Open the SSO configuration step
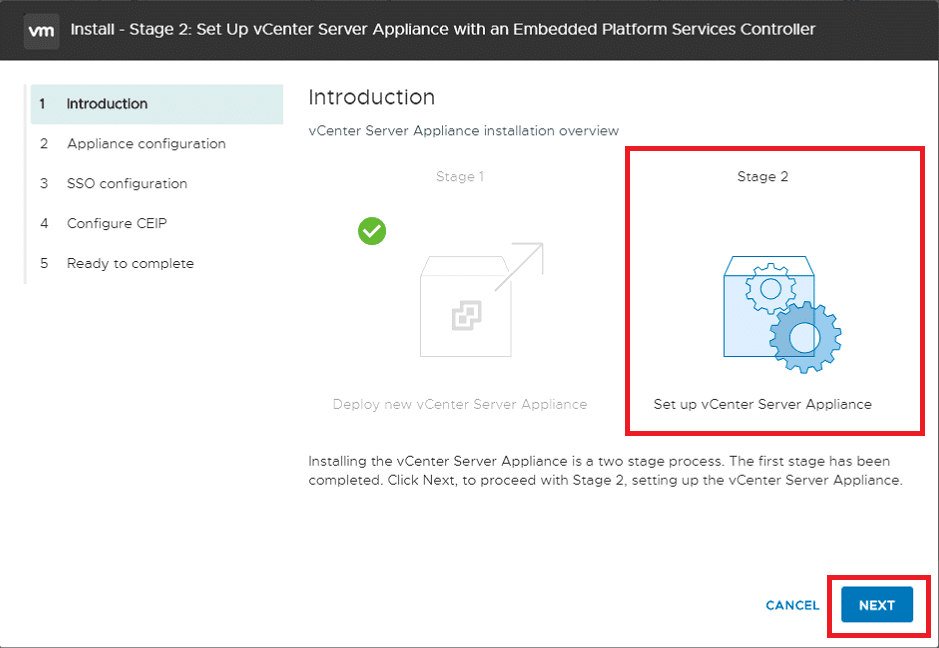The image size is (939, 648). tap(157, 183)
